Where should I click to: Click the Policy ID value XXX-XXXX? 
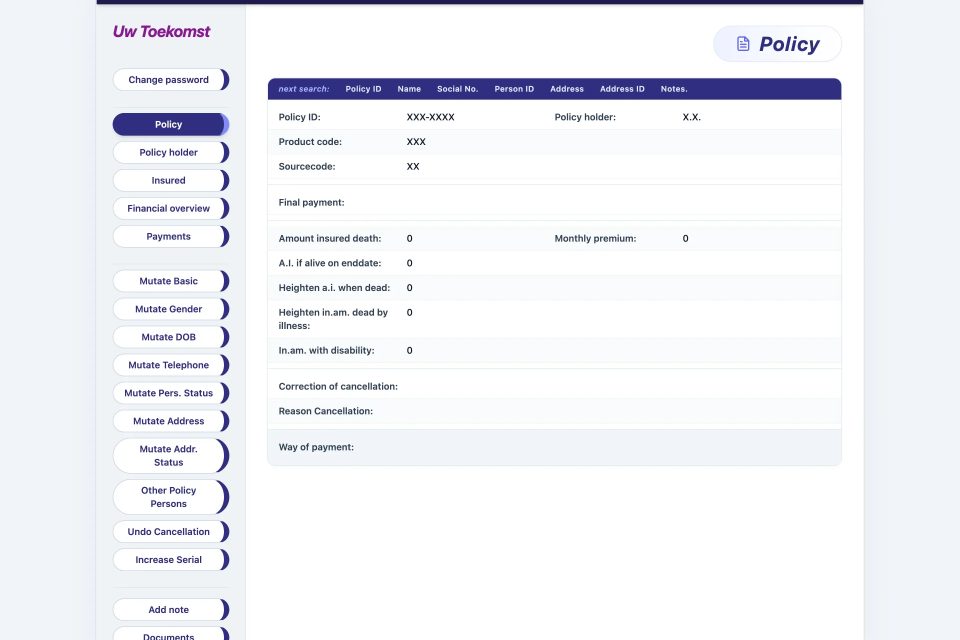pyautogui.click(x=430, y=117)
